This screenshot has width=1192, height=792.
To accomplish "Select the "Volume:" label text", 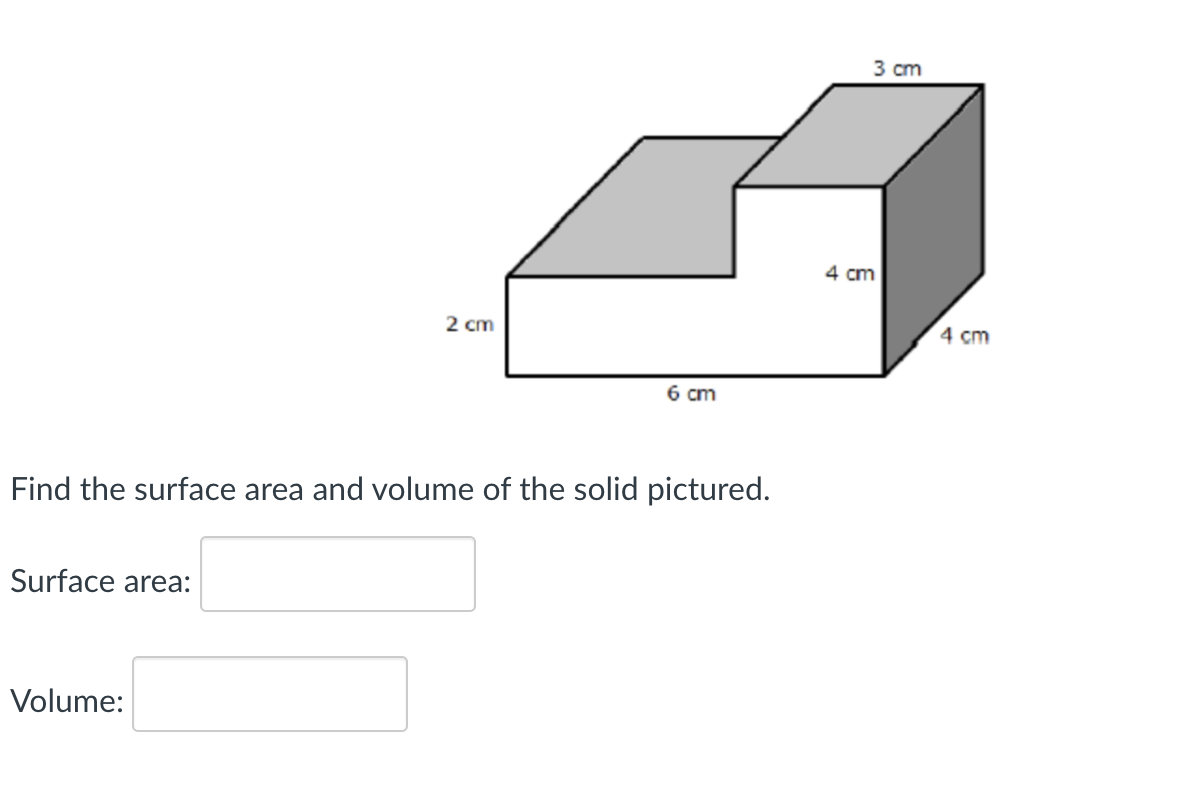I will tap(63, 701).
